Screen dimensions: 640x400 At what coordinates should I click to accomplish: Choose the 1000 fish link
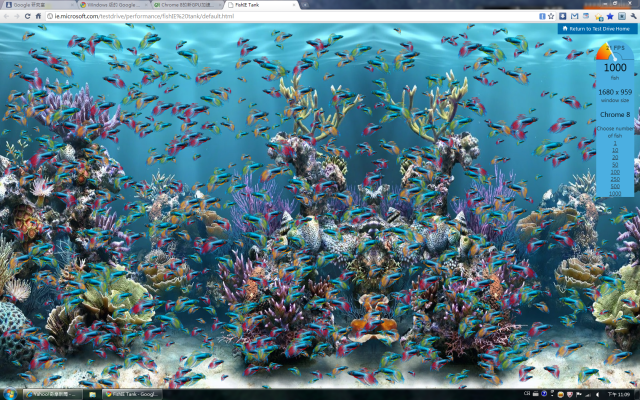615,193
